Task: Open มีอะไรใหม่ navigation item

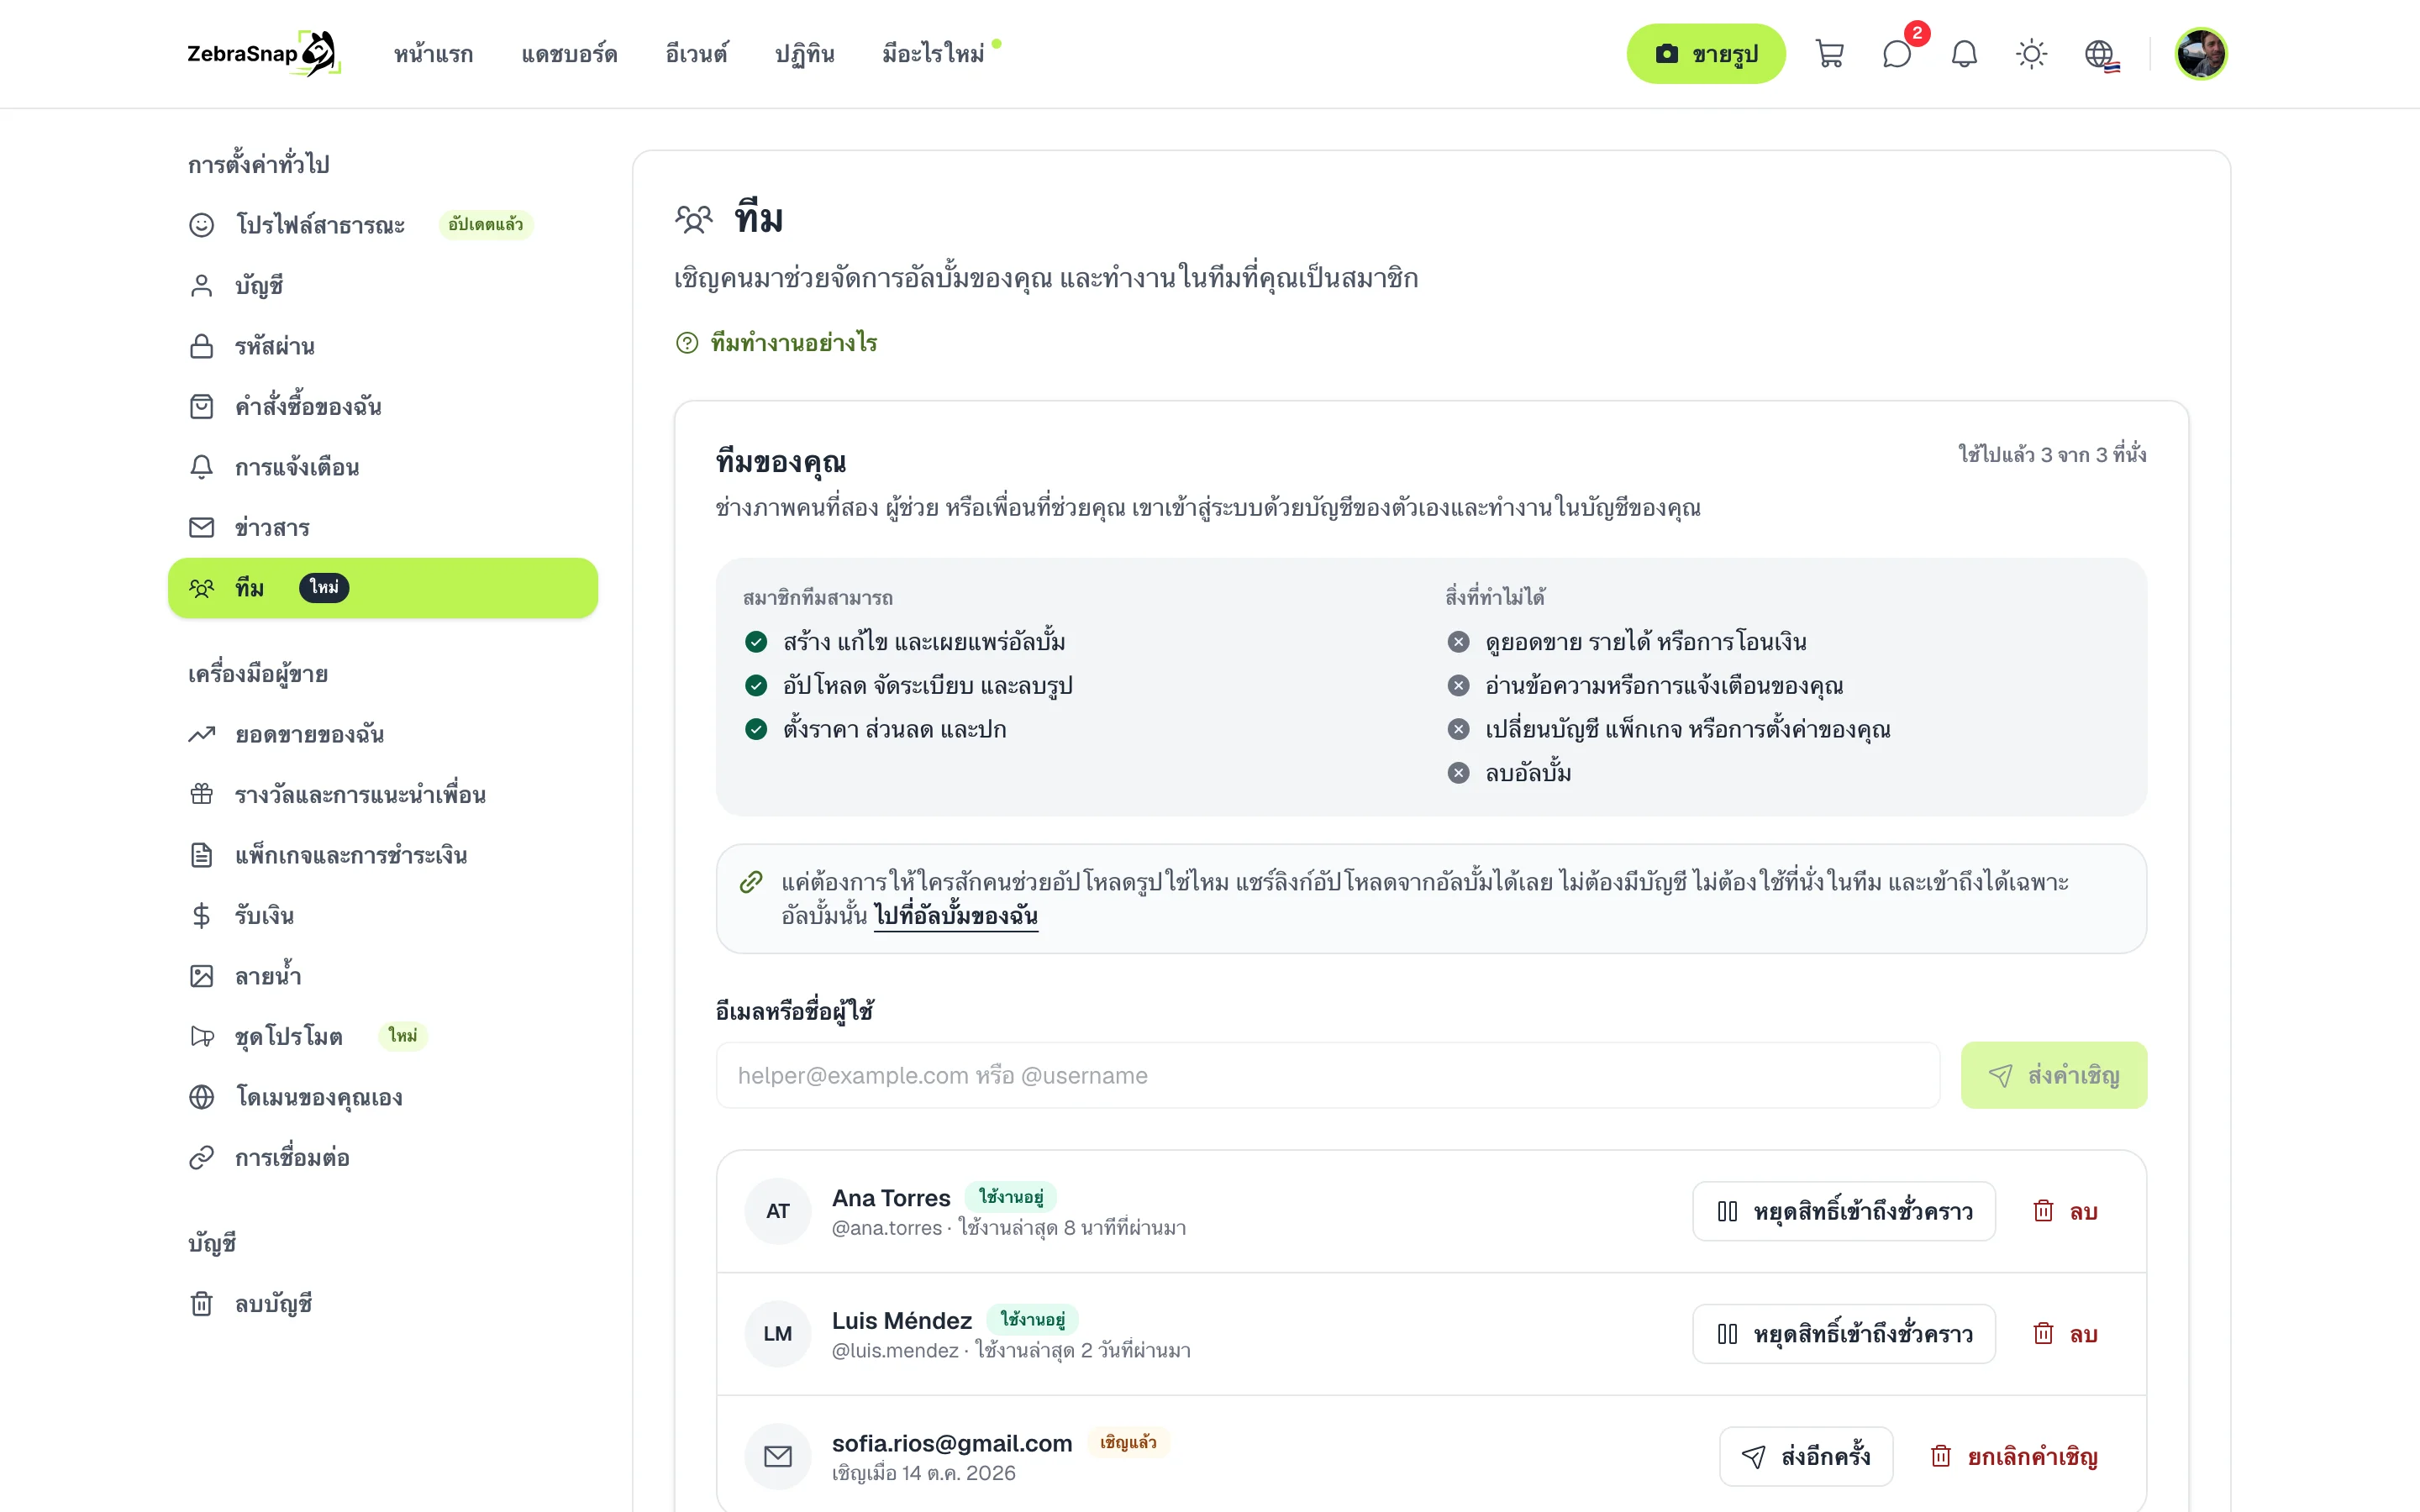Action: click(933, 54)
